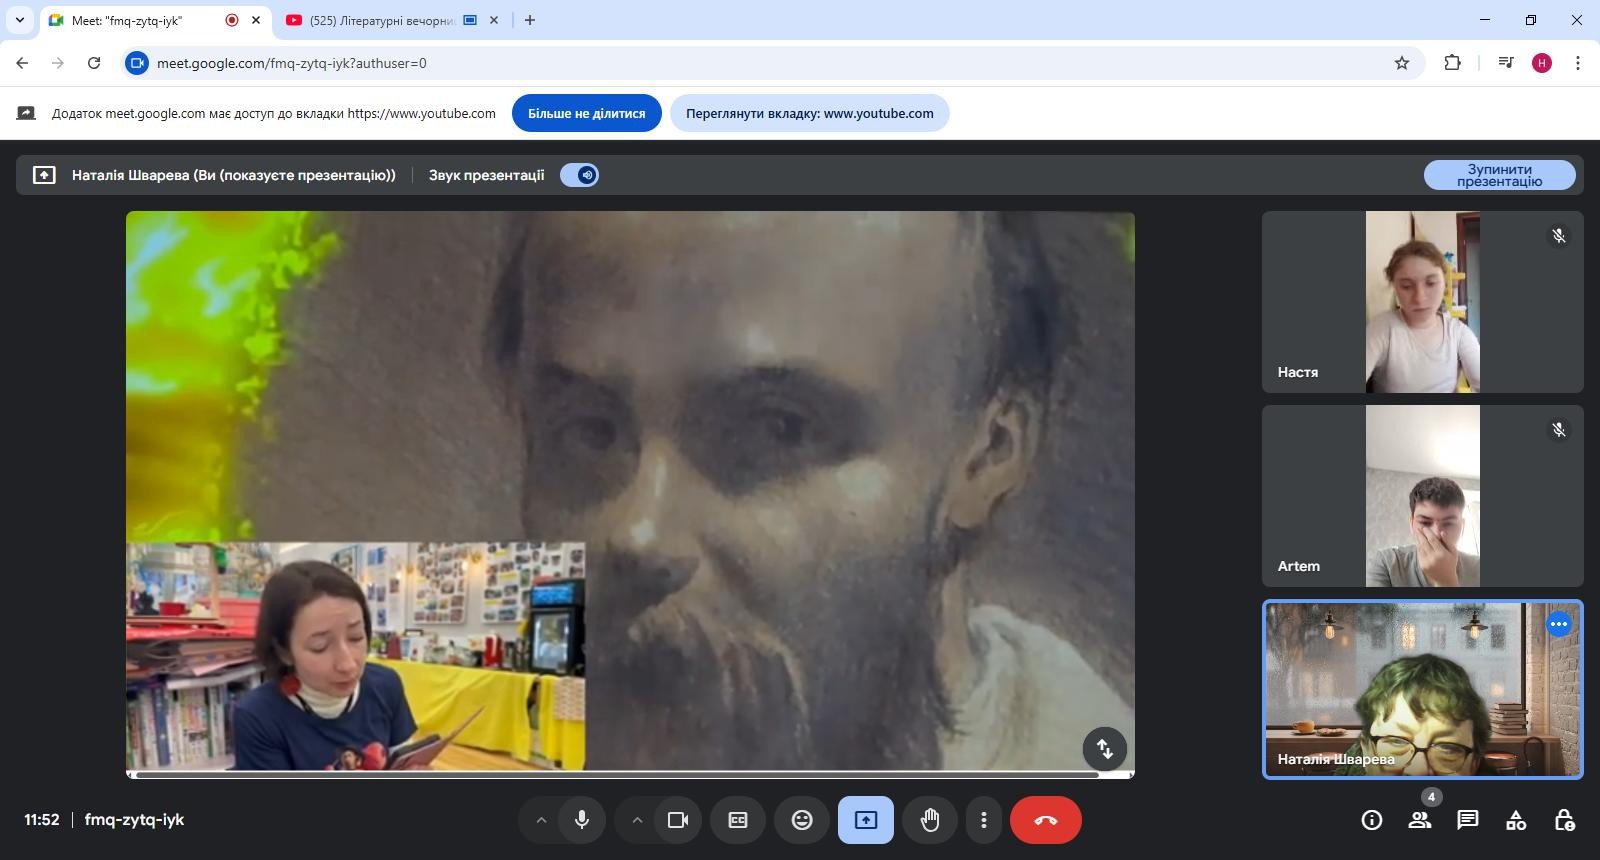This screenshot has height=860, width=1600.
Task: Click the casting indicator on YouTube tab
Action: pos(470,20)
